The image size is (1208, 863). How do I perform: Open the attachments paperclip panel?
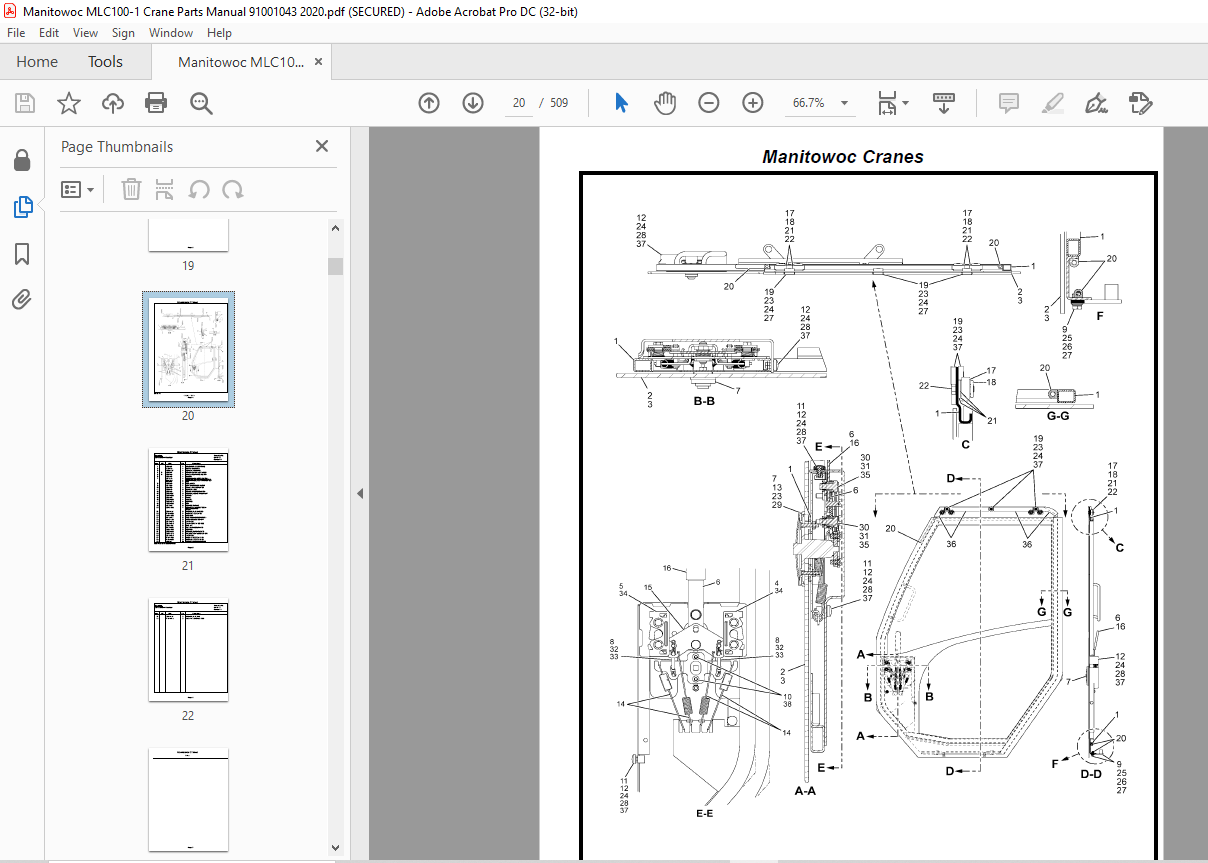click(x=22, y=299)
